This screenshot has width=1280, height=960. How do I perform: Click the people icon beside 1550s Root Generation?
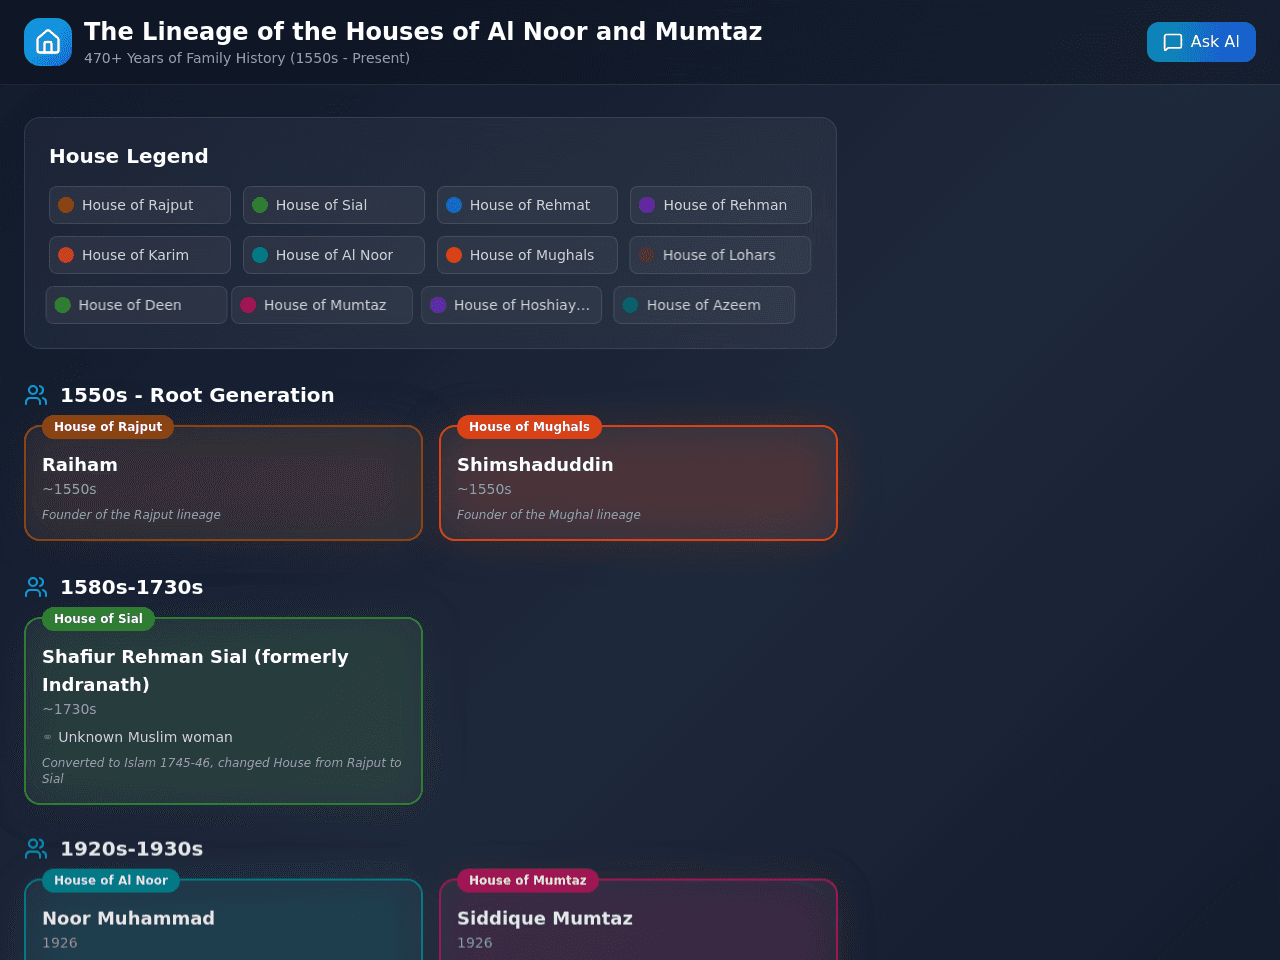click(36, 395)
